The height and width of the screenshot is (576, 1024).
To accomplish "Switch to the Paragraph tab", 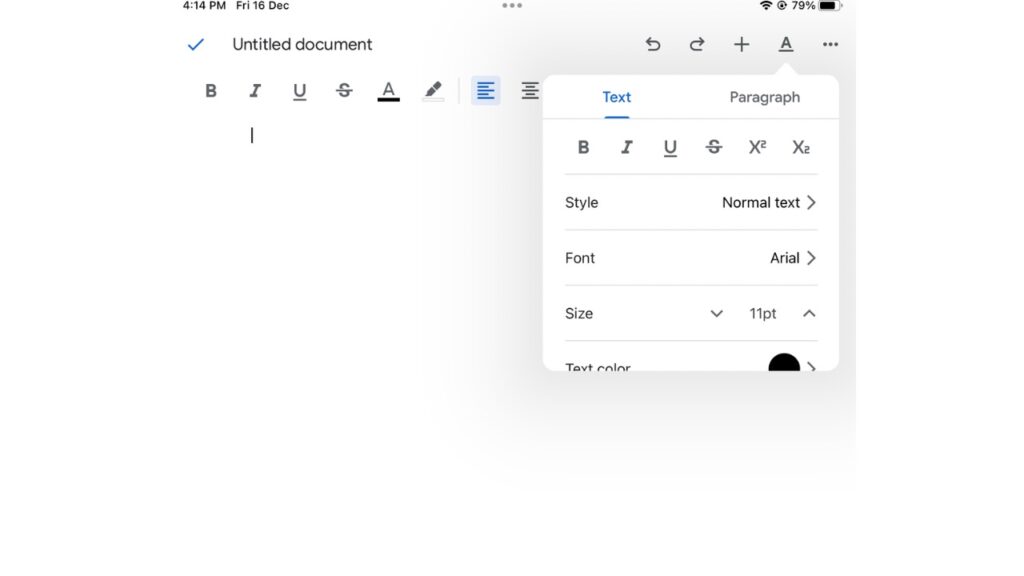I will [764, 97].
